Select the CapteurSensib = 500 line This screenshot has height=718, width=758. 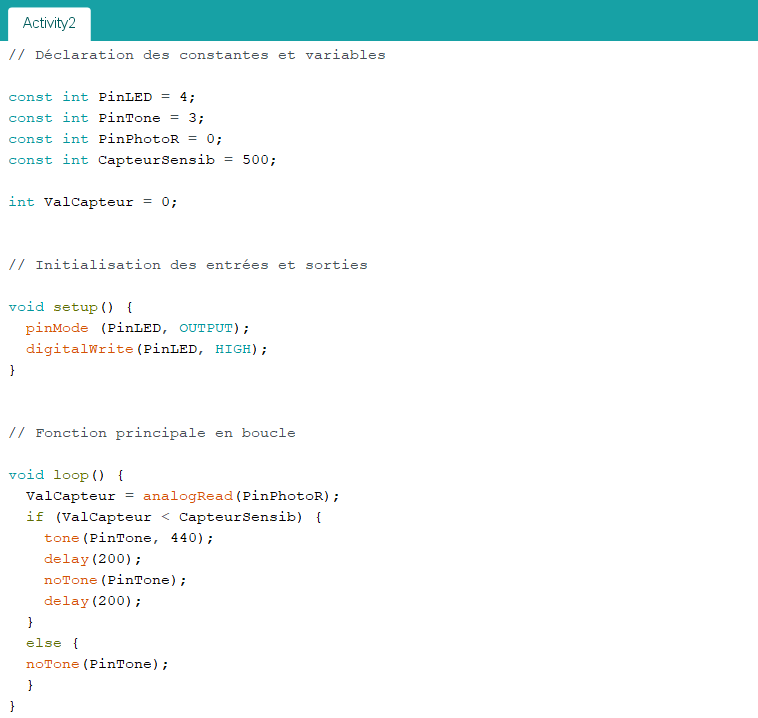coord(142,160)
